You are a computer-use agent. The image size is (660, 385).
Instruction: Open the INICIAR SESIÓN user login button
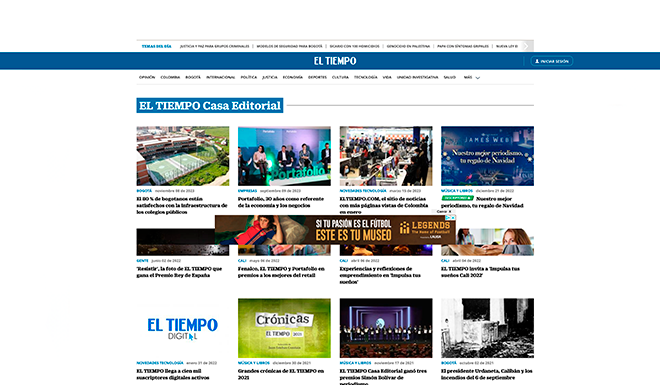(x=551, y=61)
